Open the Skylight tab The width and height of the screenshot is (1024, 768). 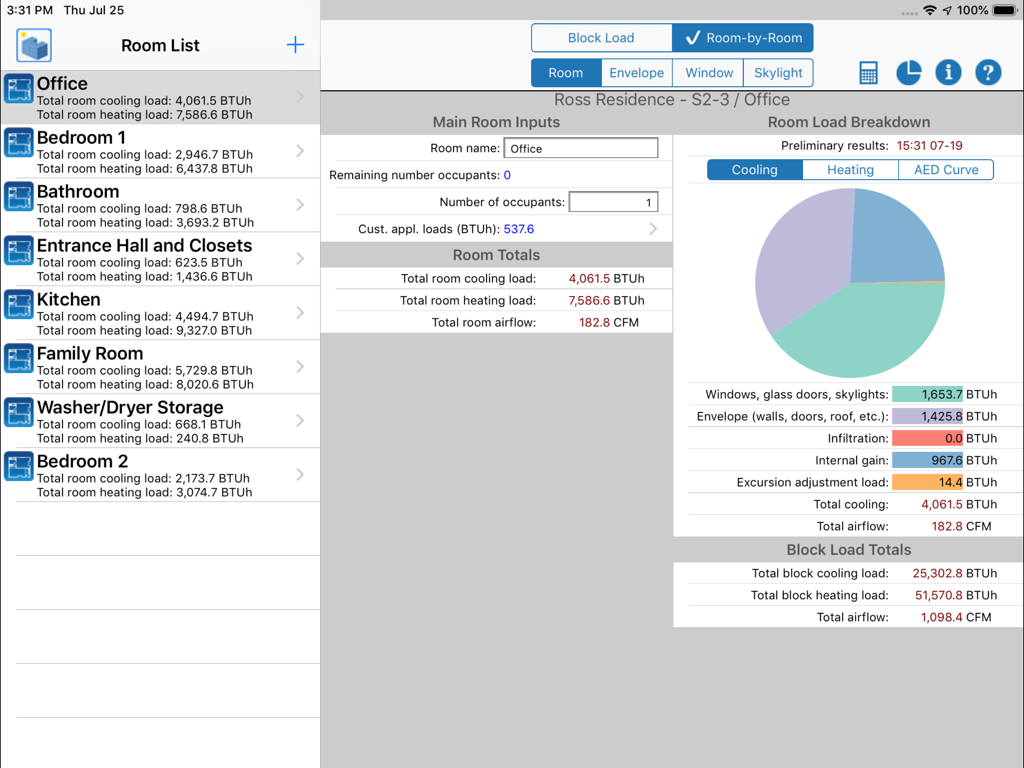pyautogui.click(x=779, y=72)
